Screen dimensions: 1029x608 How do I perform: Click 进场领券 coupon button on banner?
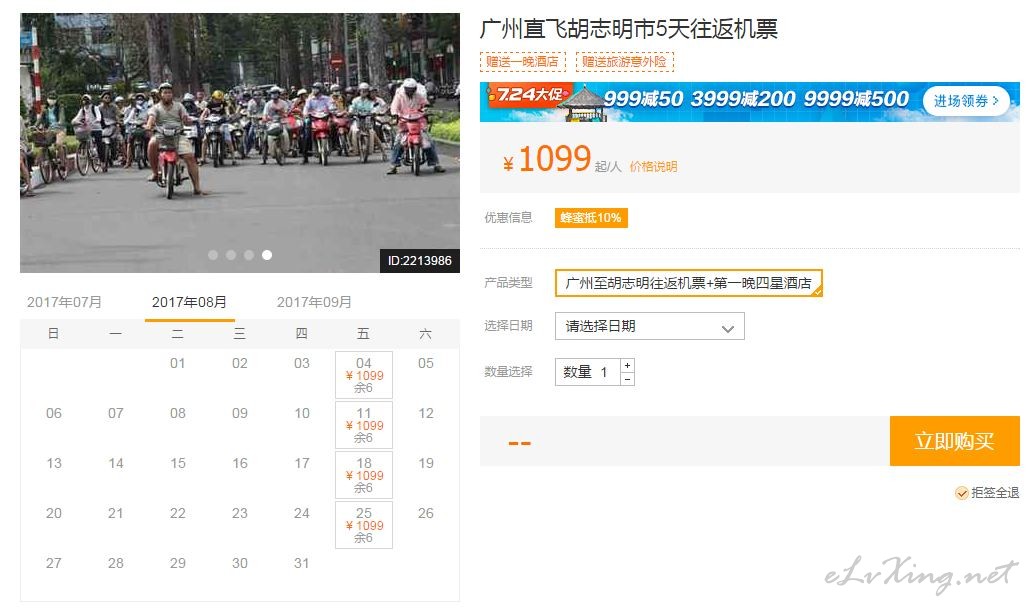coord(965,101)
